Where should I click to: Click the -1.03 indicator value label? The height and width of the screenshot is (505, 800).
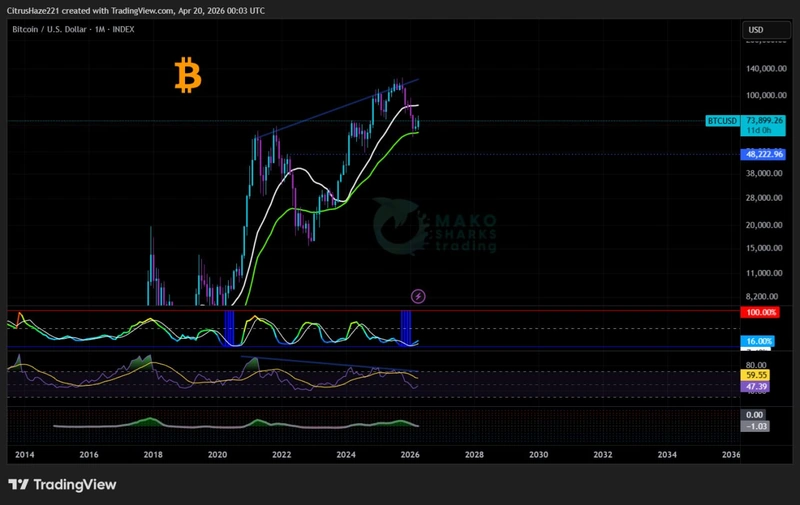[x=756, y=427]
